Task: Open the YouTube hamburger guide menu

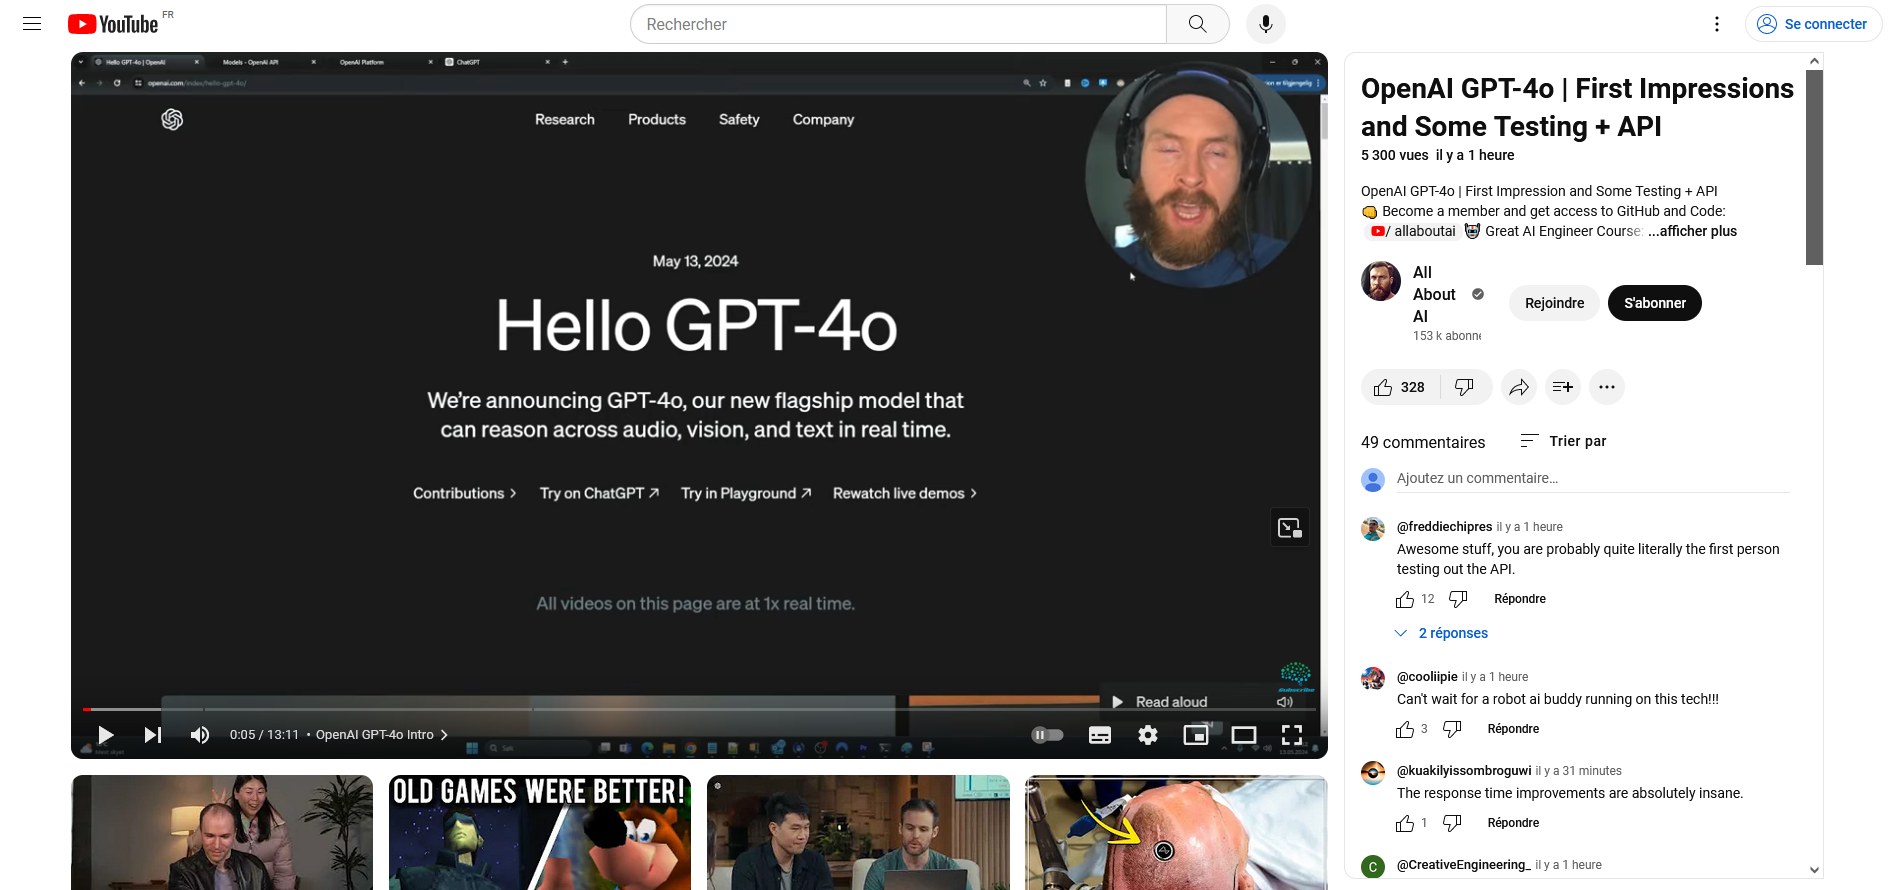Action: click(x=32, y=24)
